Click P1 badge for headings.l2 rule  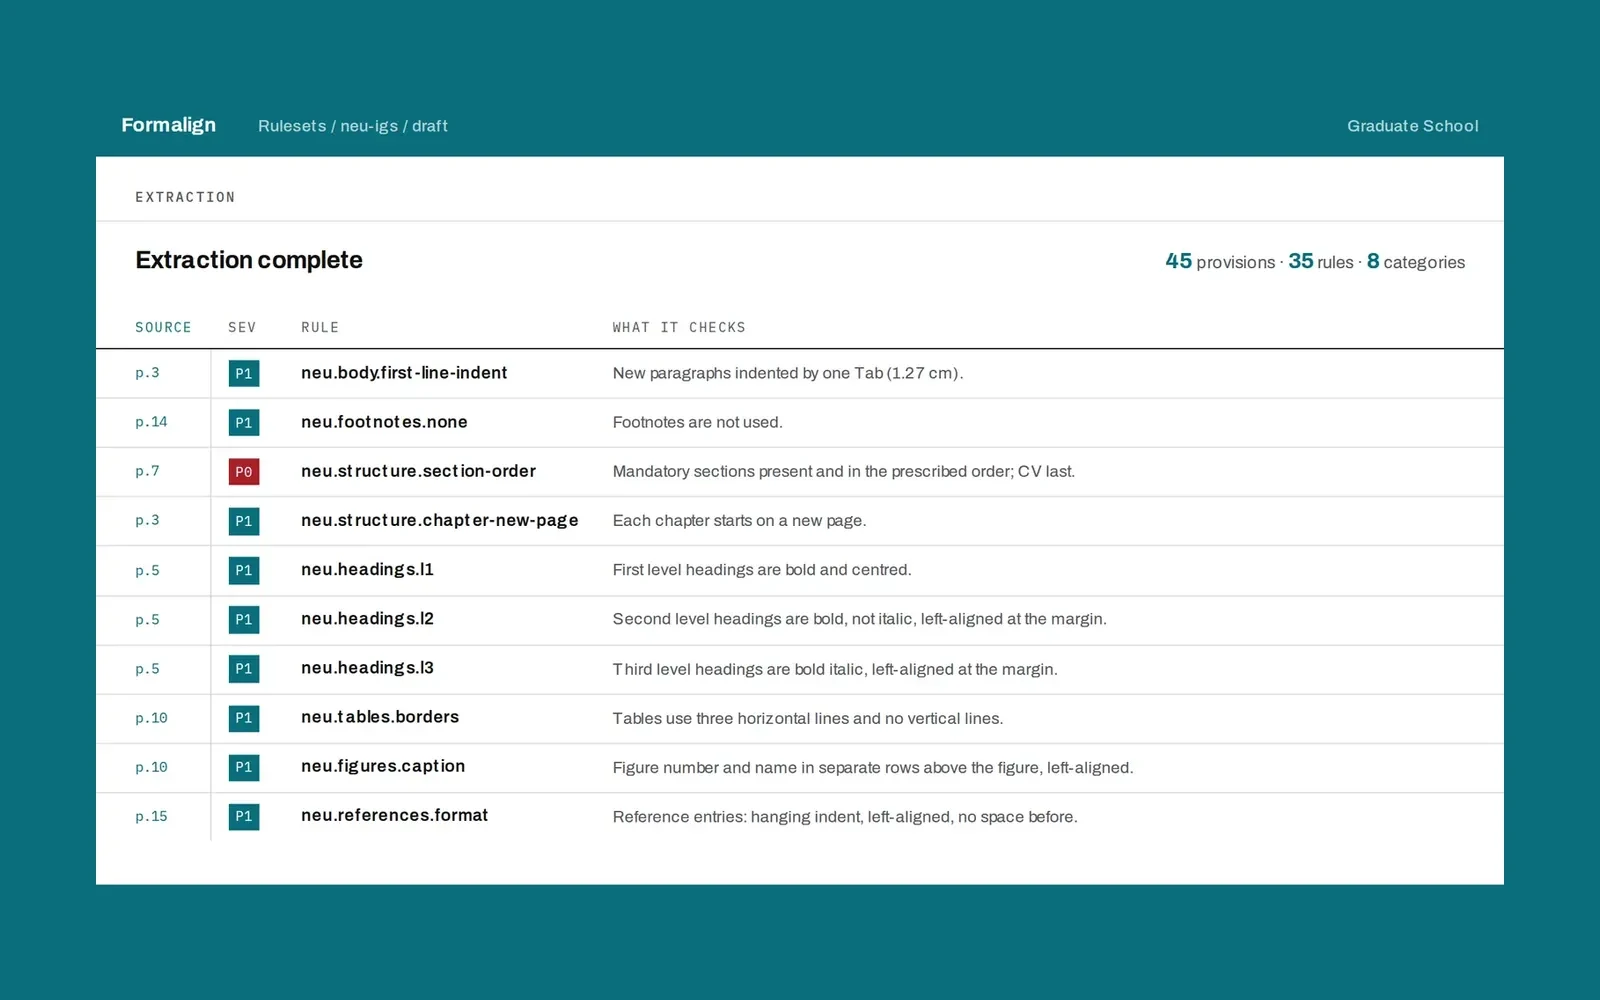[x=244, y=620]
